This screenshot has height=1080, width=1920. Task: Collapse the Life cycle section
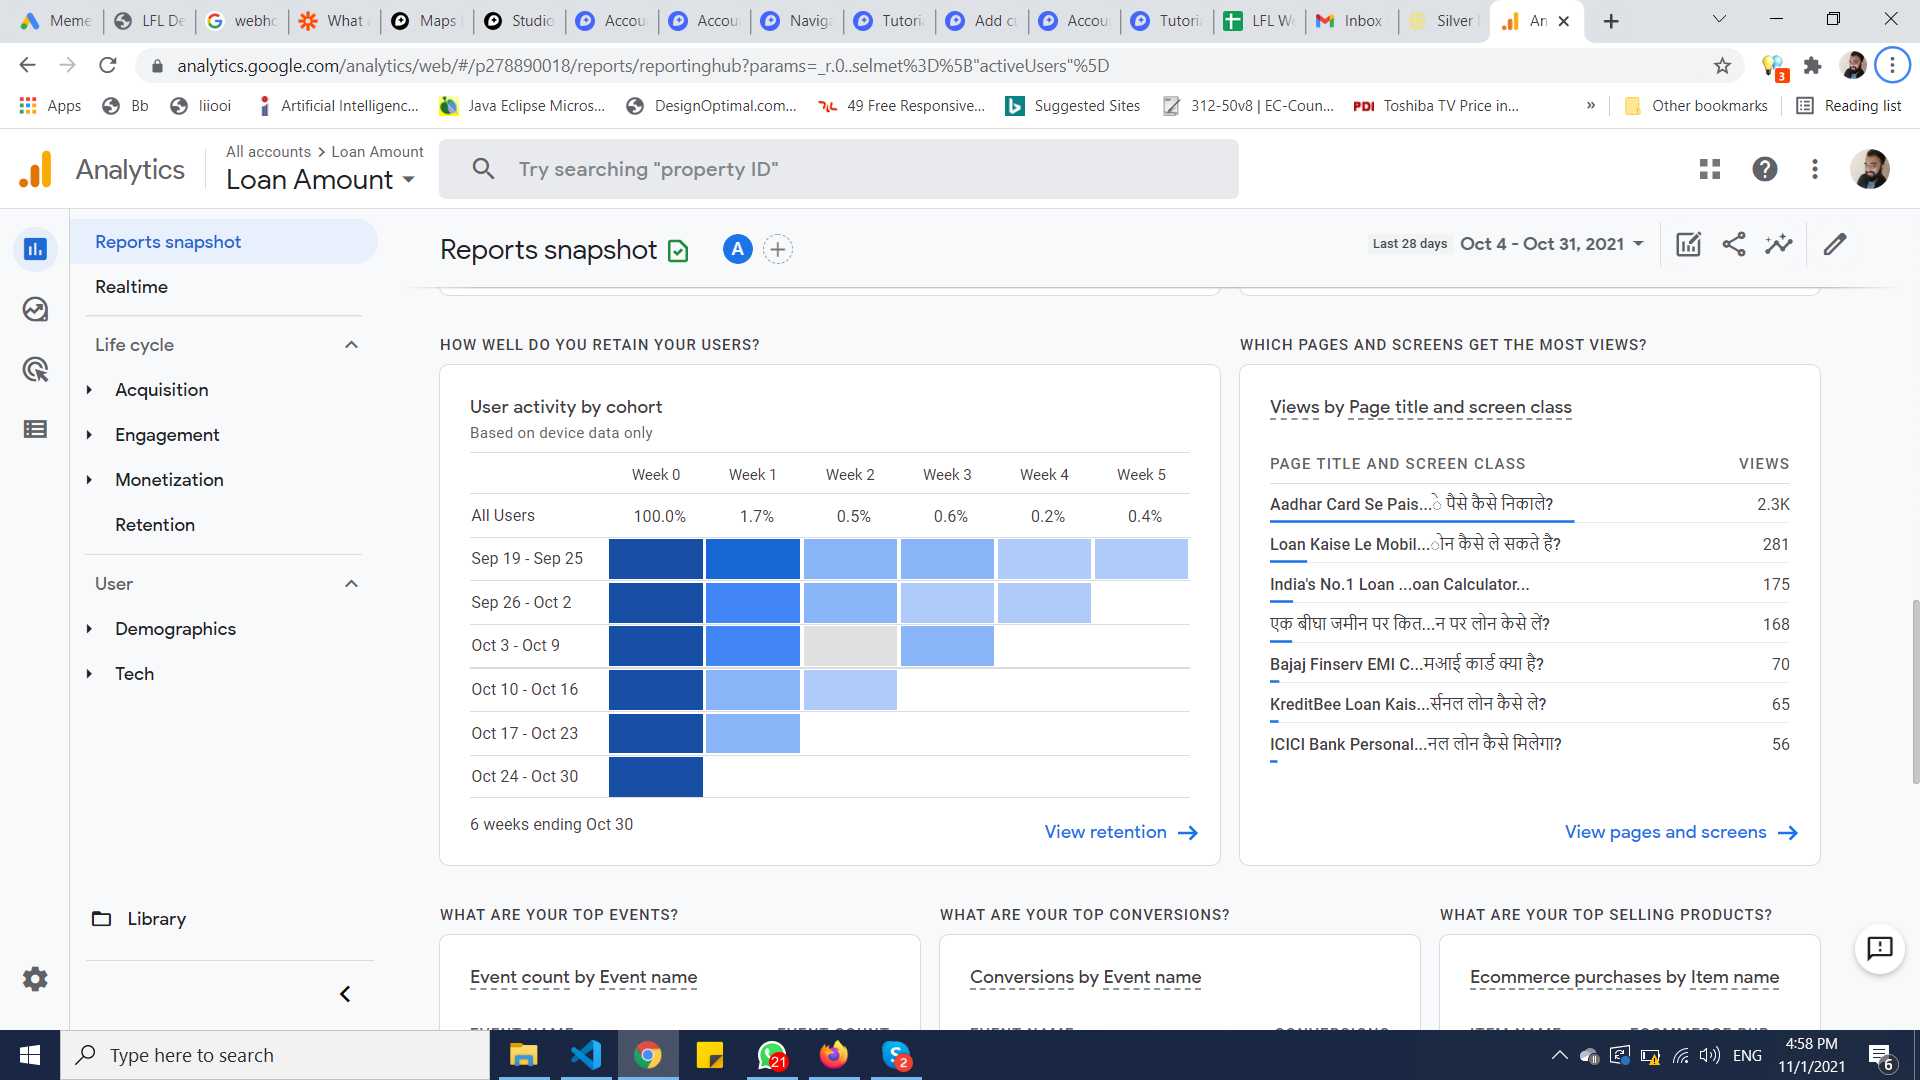coord(351,345)
